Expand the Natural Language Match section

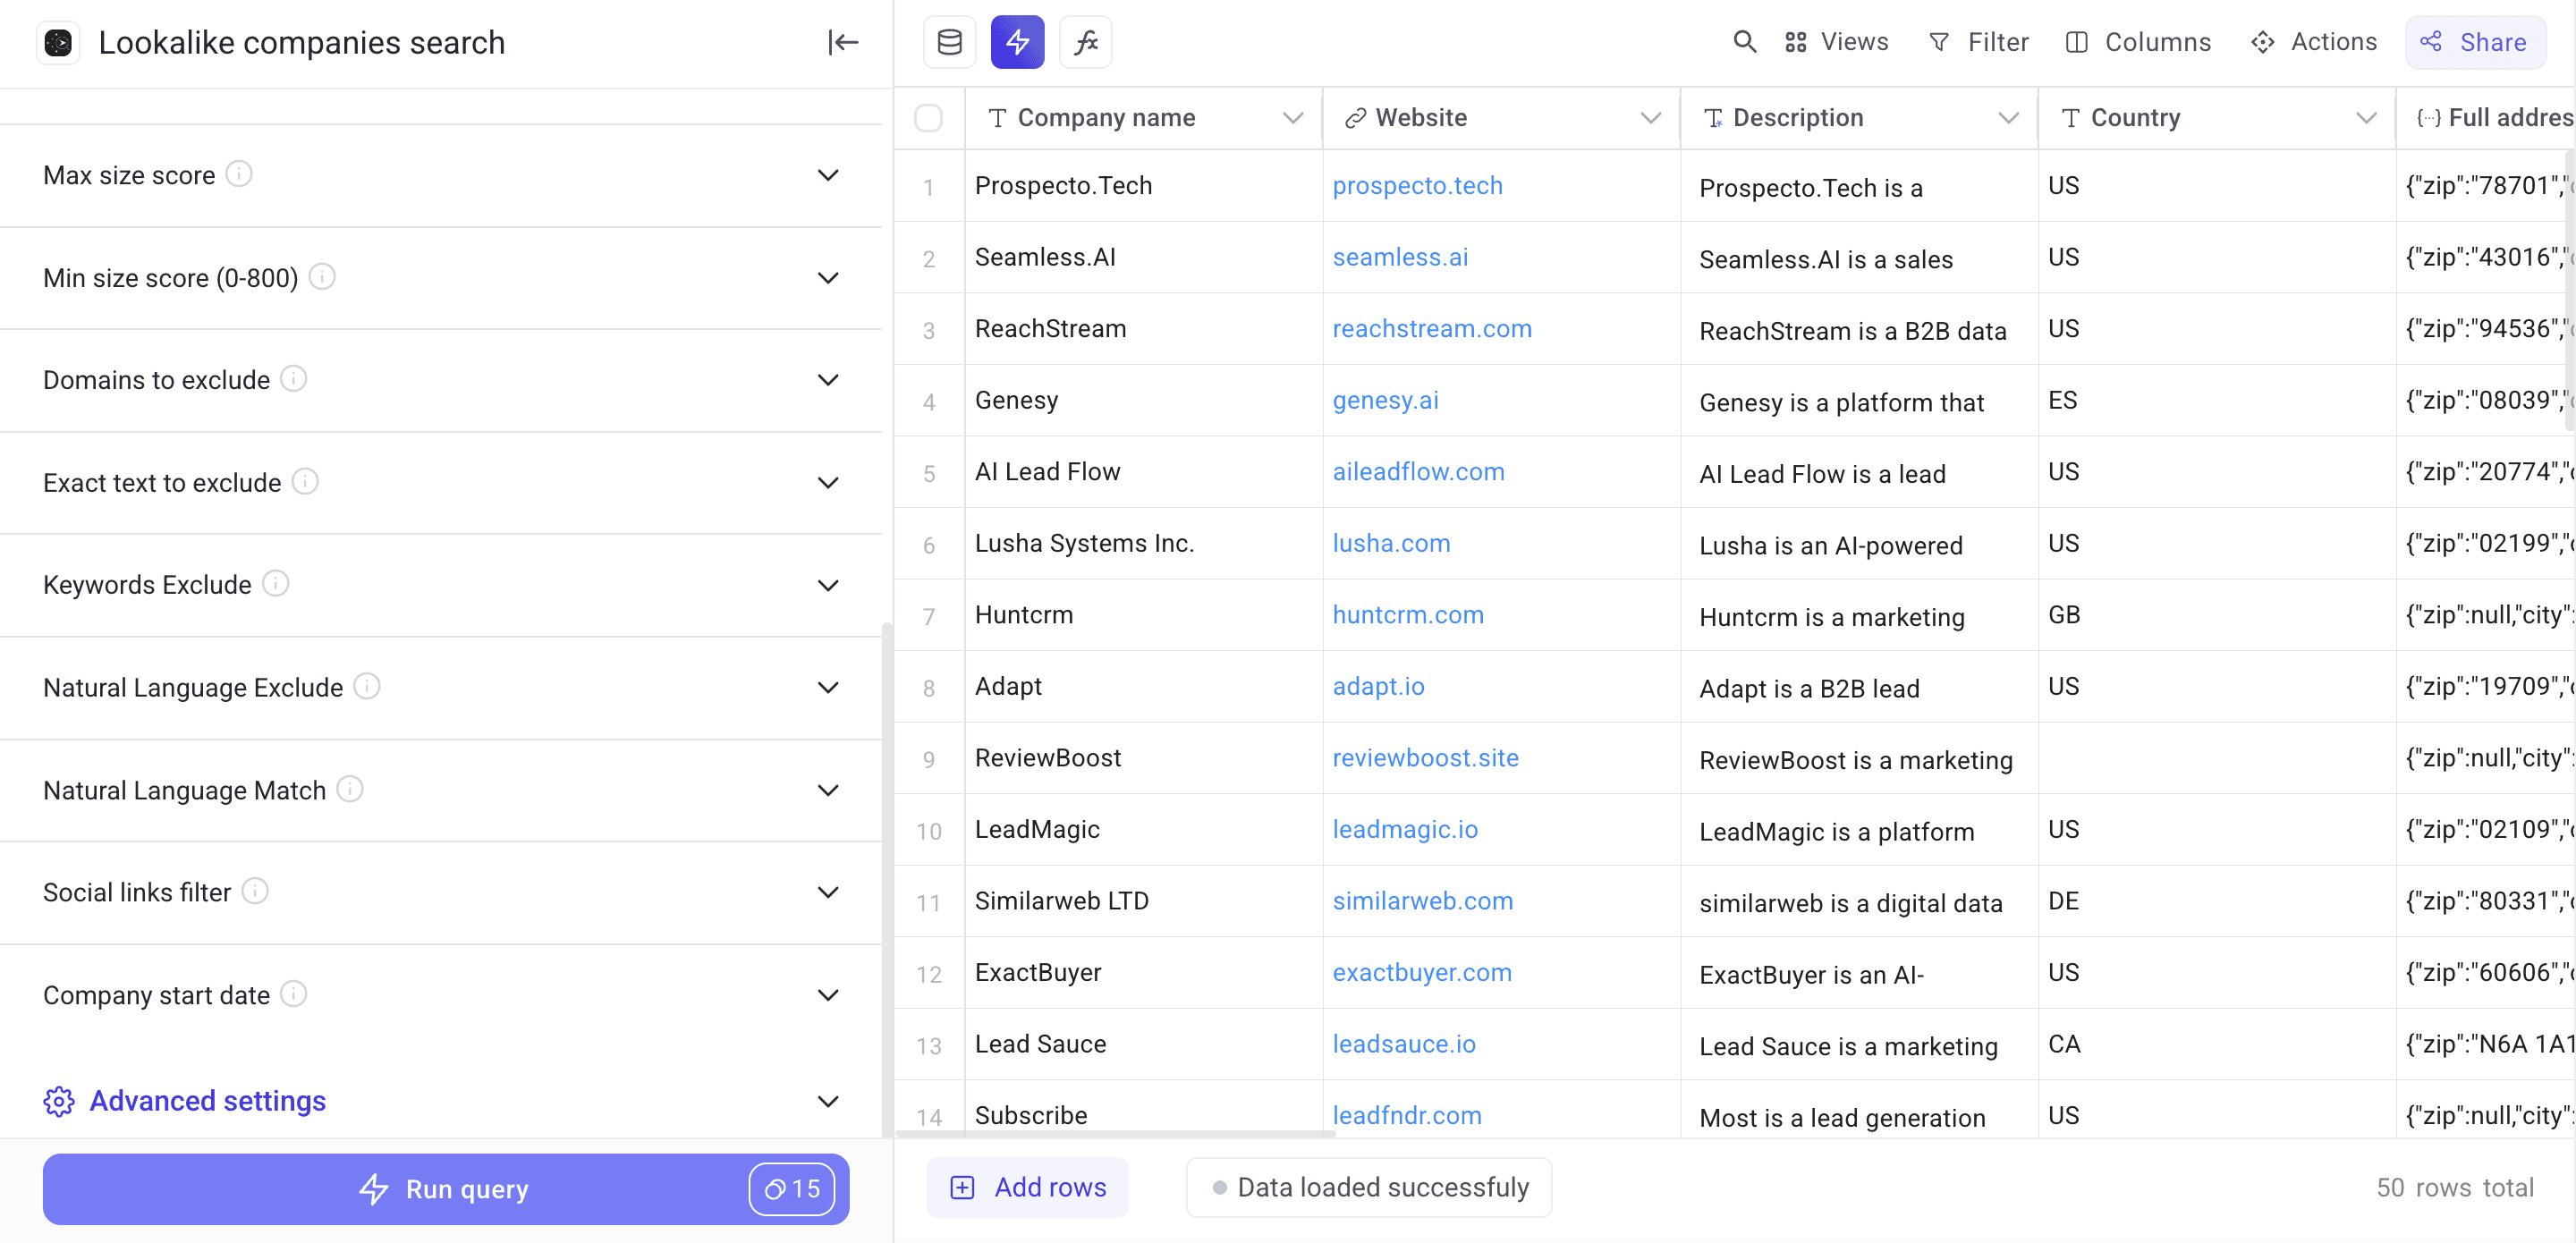pyautogui.click(x=827, y=790)
